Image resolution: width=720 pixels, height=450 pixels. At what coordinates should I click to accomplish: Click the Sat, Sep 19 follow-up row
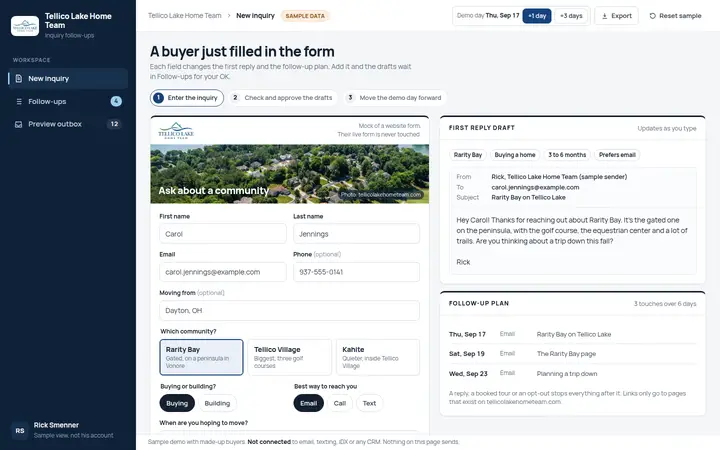click(x=572, y=354)
